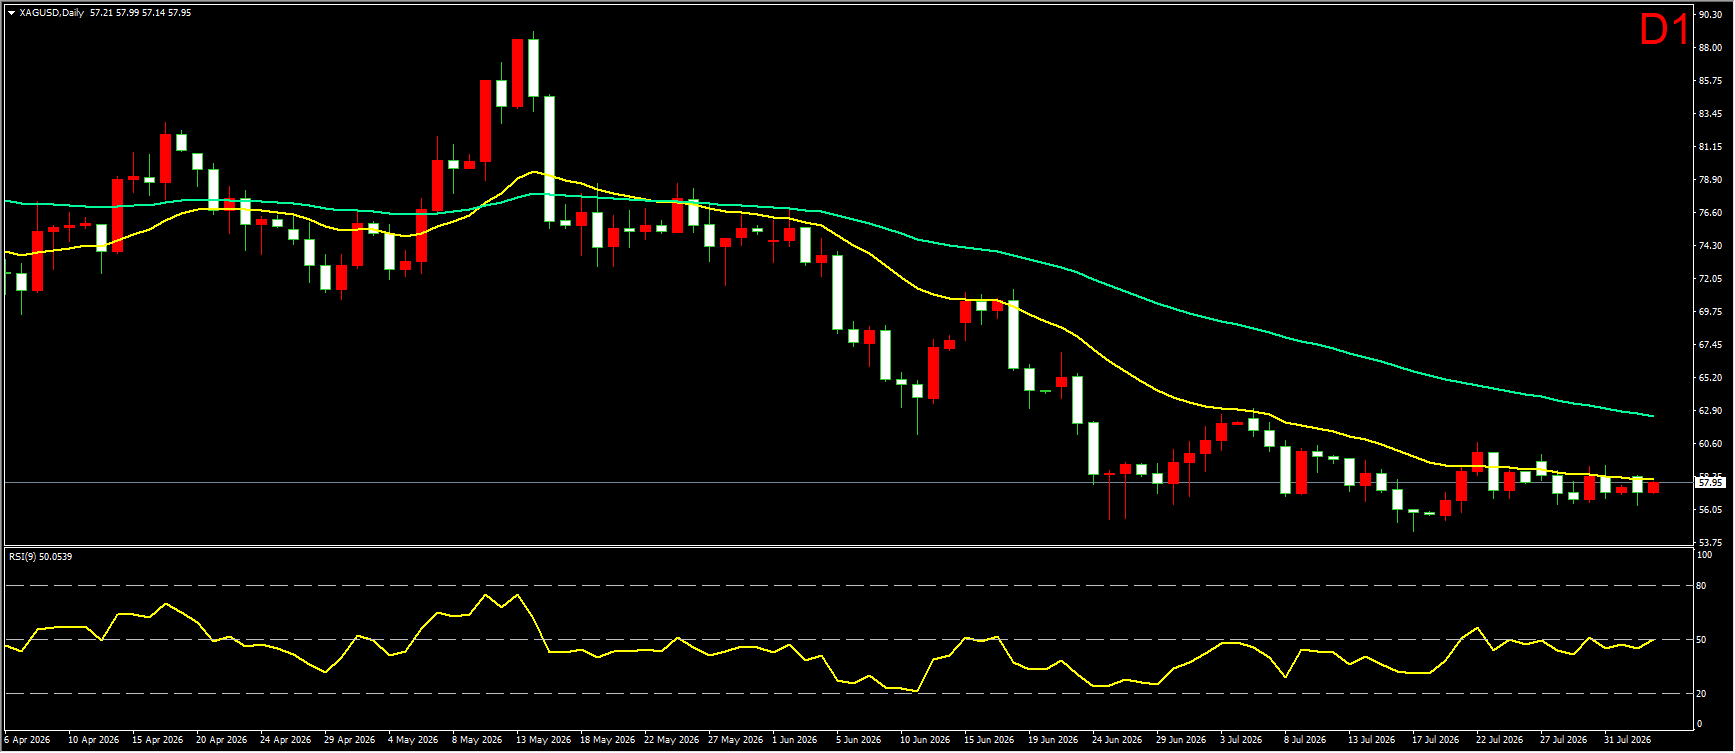Select the high value 57.99 in the chart header
Screen dimensions: 1735x753
point(126,13)
